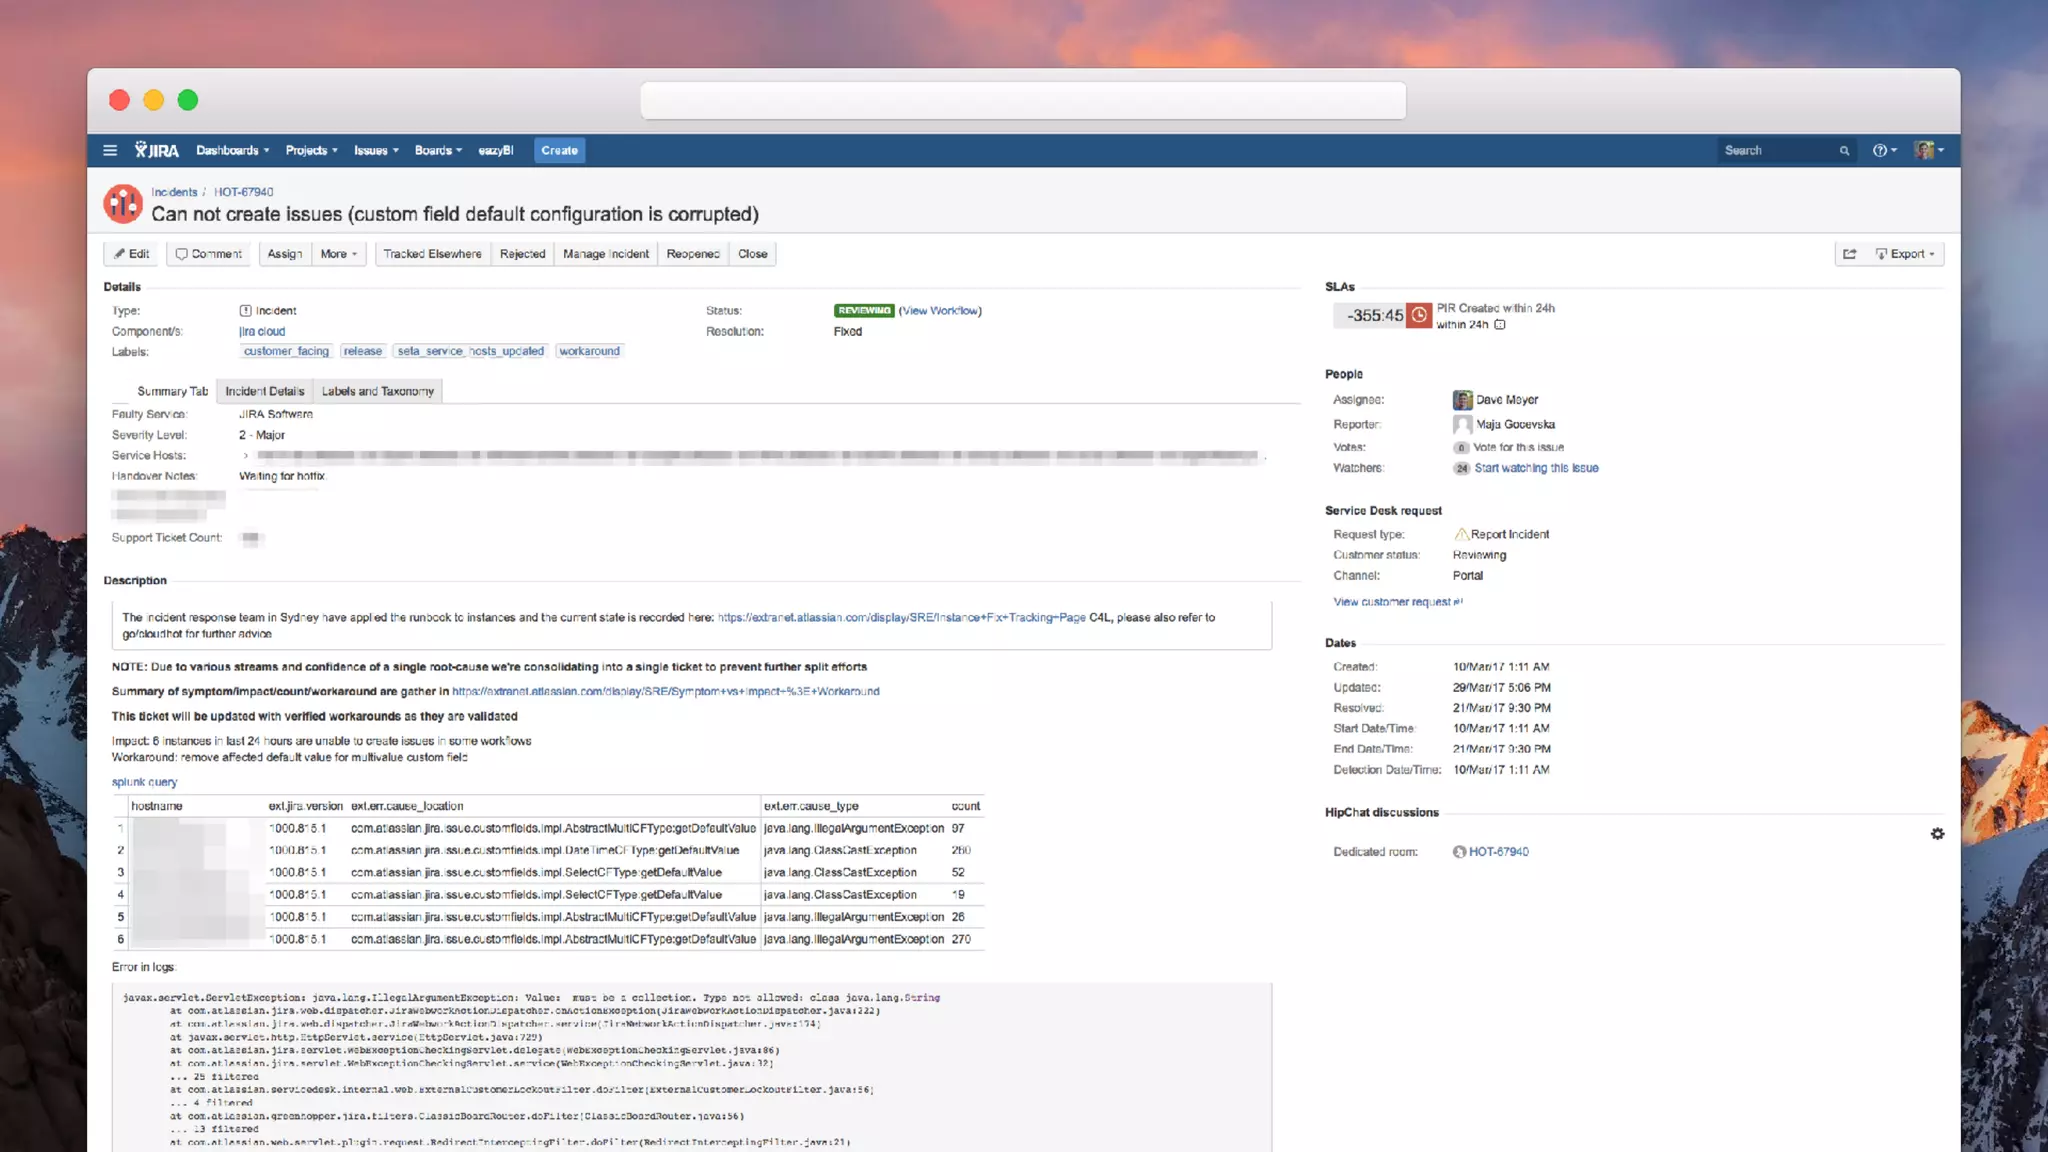The image size is (2048, 1152).
Task: Click Start watching this issue link
Action: (x=1536, y=468)
